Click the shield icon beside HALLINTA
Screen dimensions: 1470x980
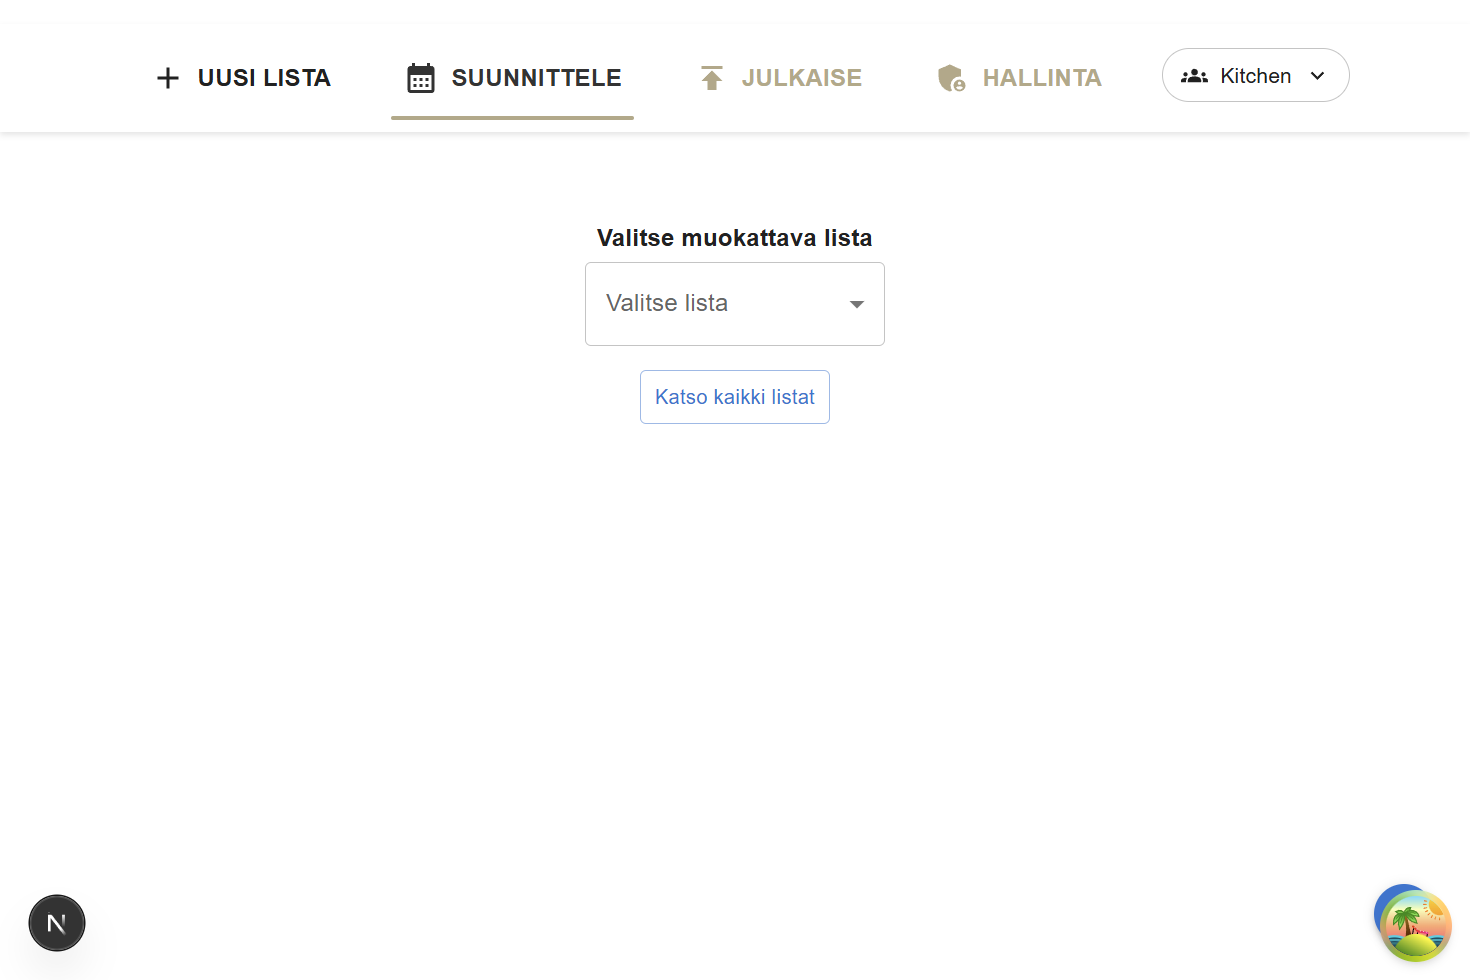point(950,77)
